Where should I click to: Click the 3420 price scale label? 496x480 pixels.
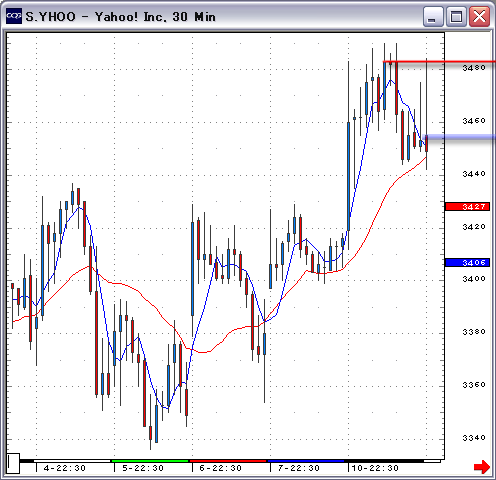[x=474, y=227]
